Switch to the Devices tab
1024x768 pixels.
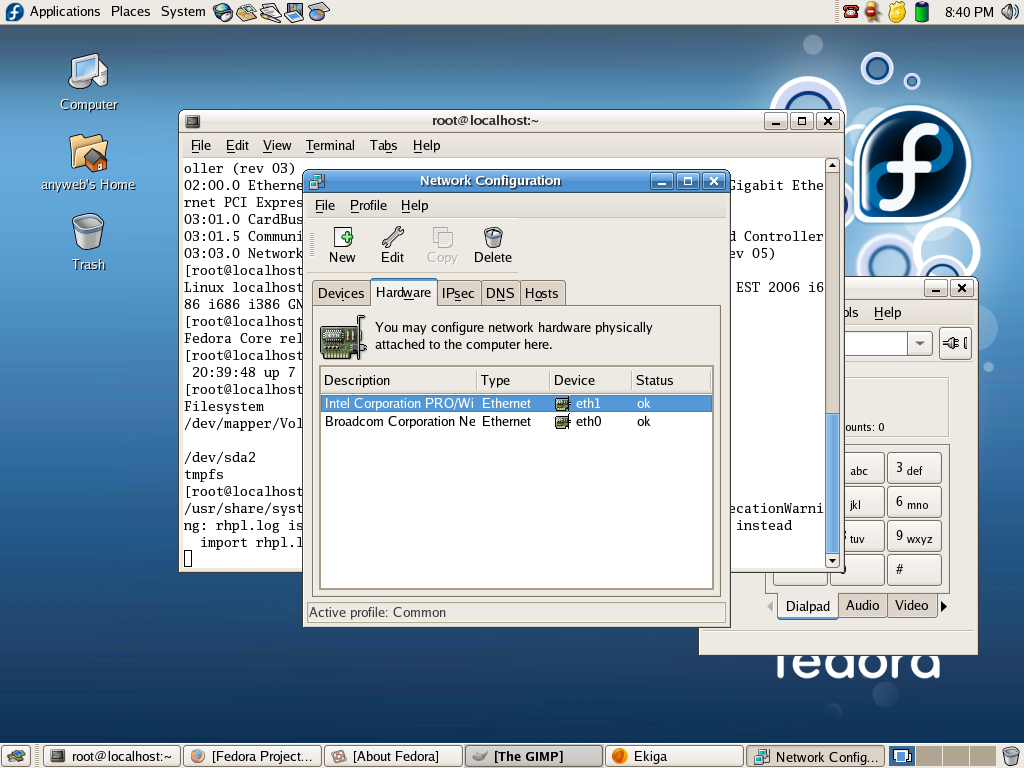341,294
